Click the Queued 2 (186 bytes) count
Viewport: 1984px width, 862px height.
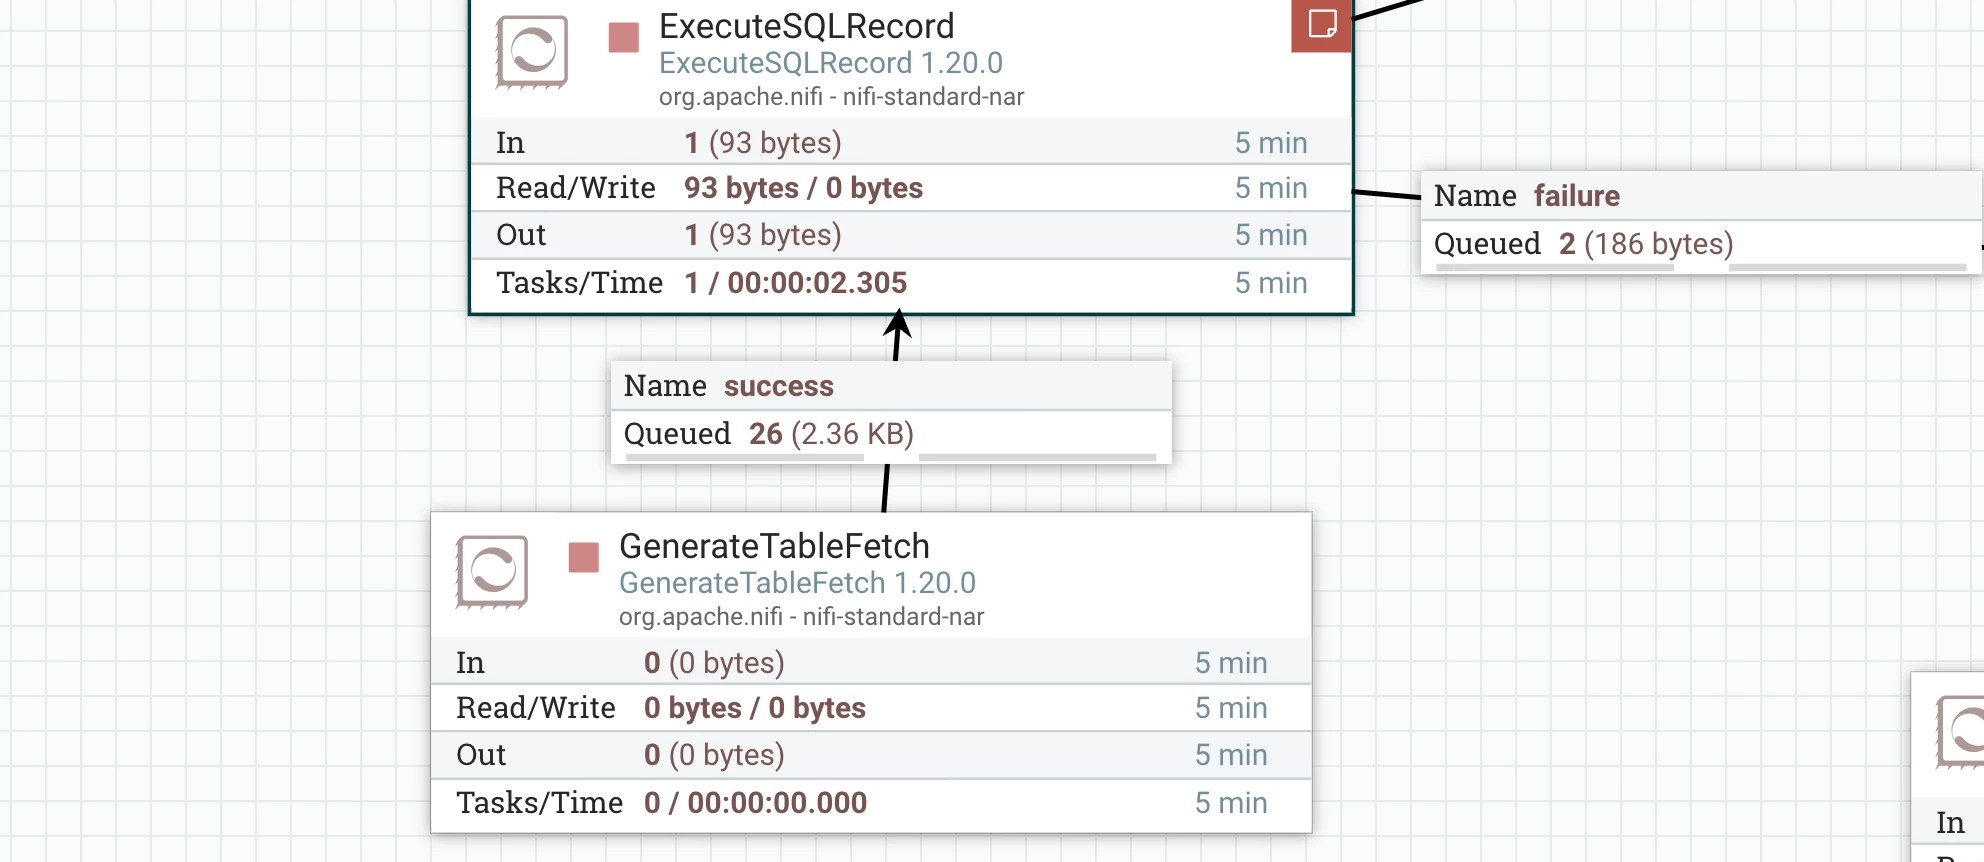[1646, 244]
